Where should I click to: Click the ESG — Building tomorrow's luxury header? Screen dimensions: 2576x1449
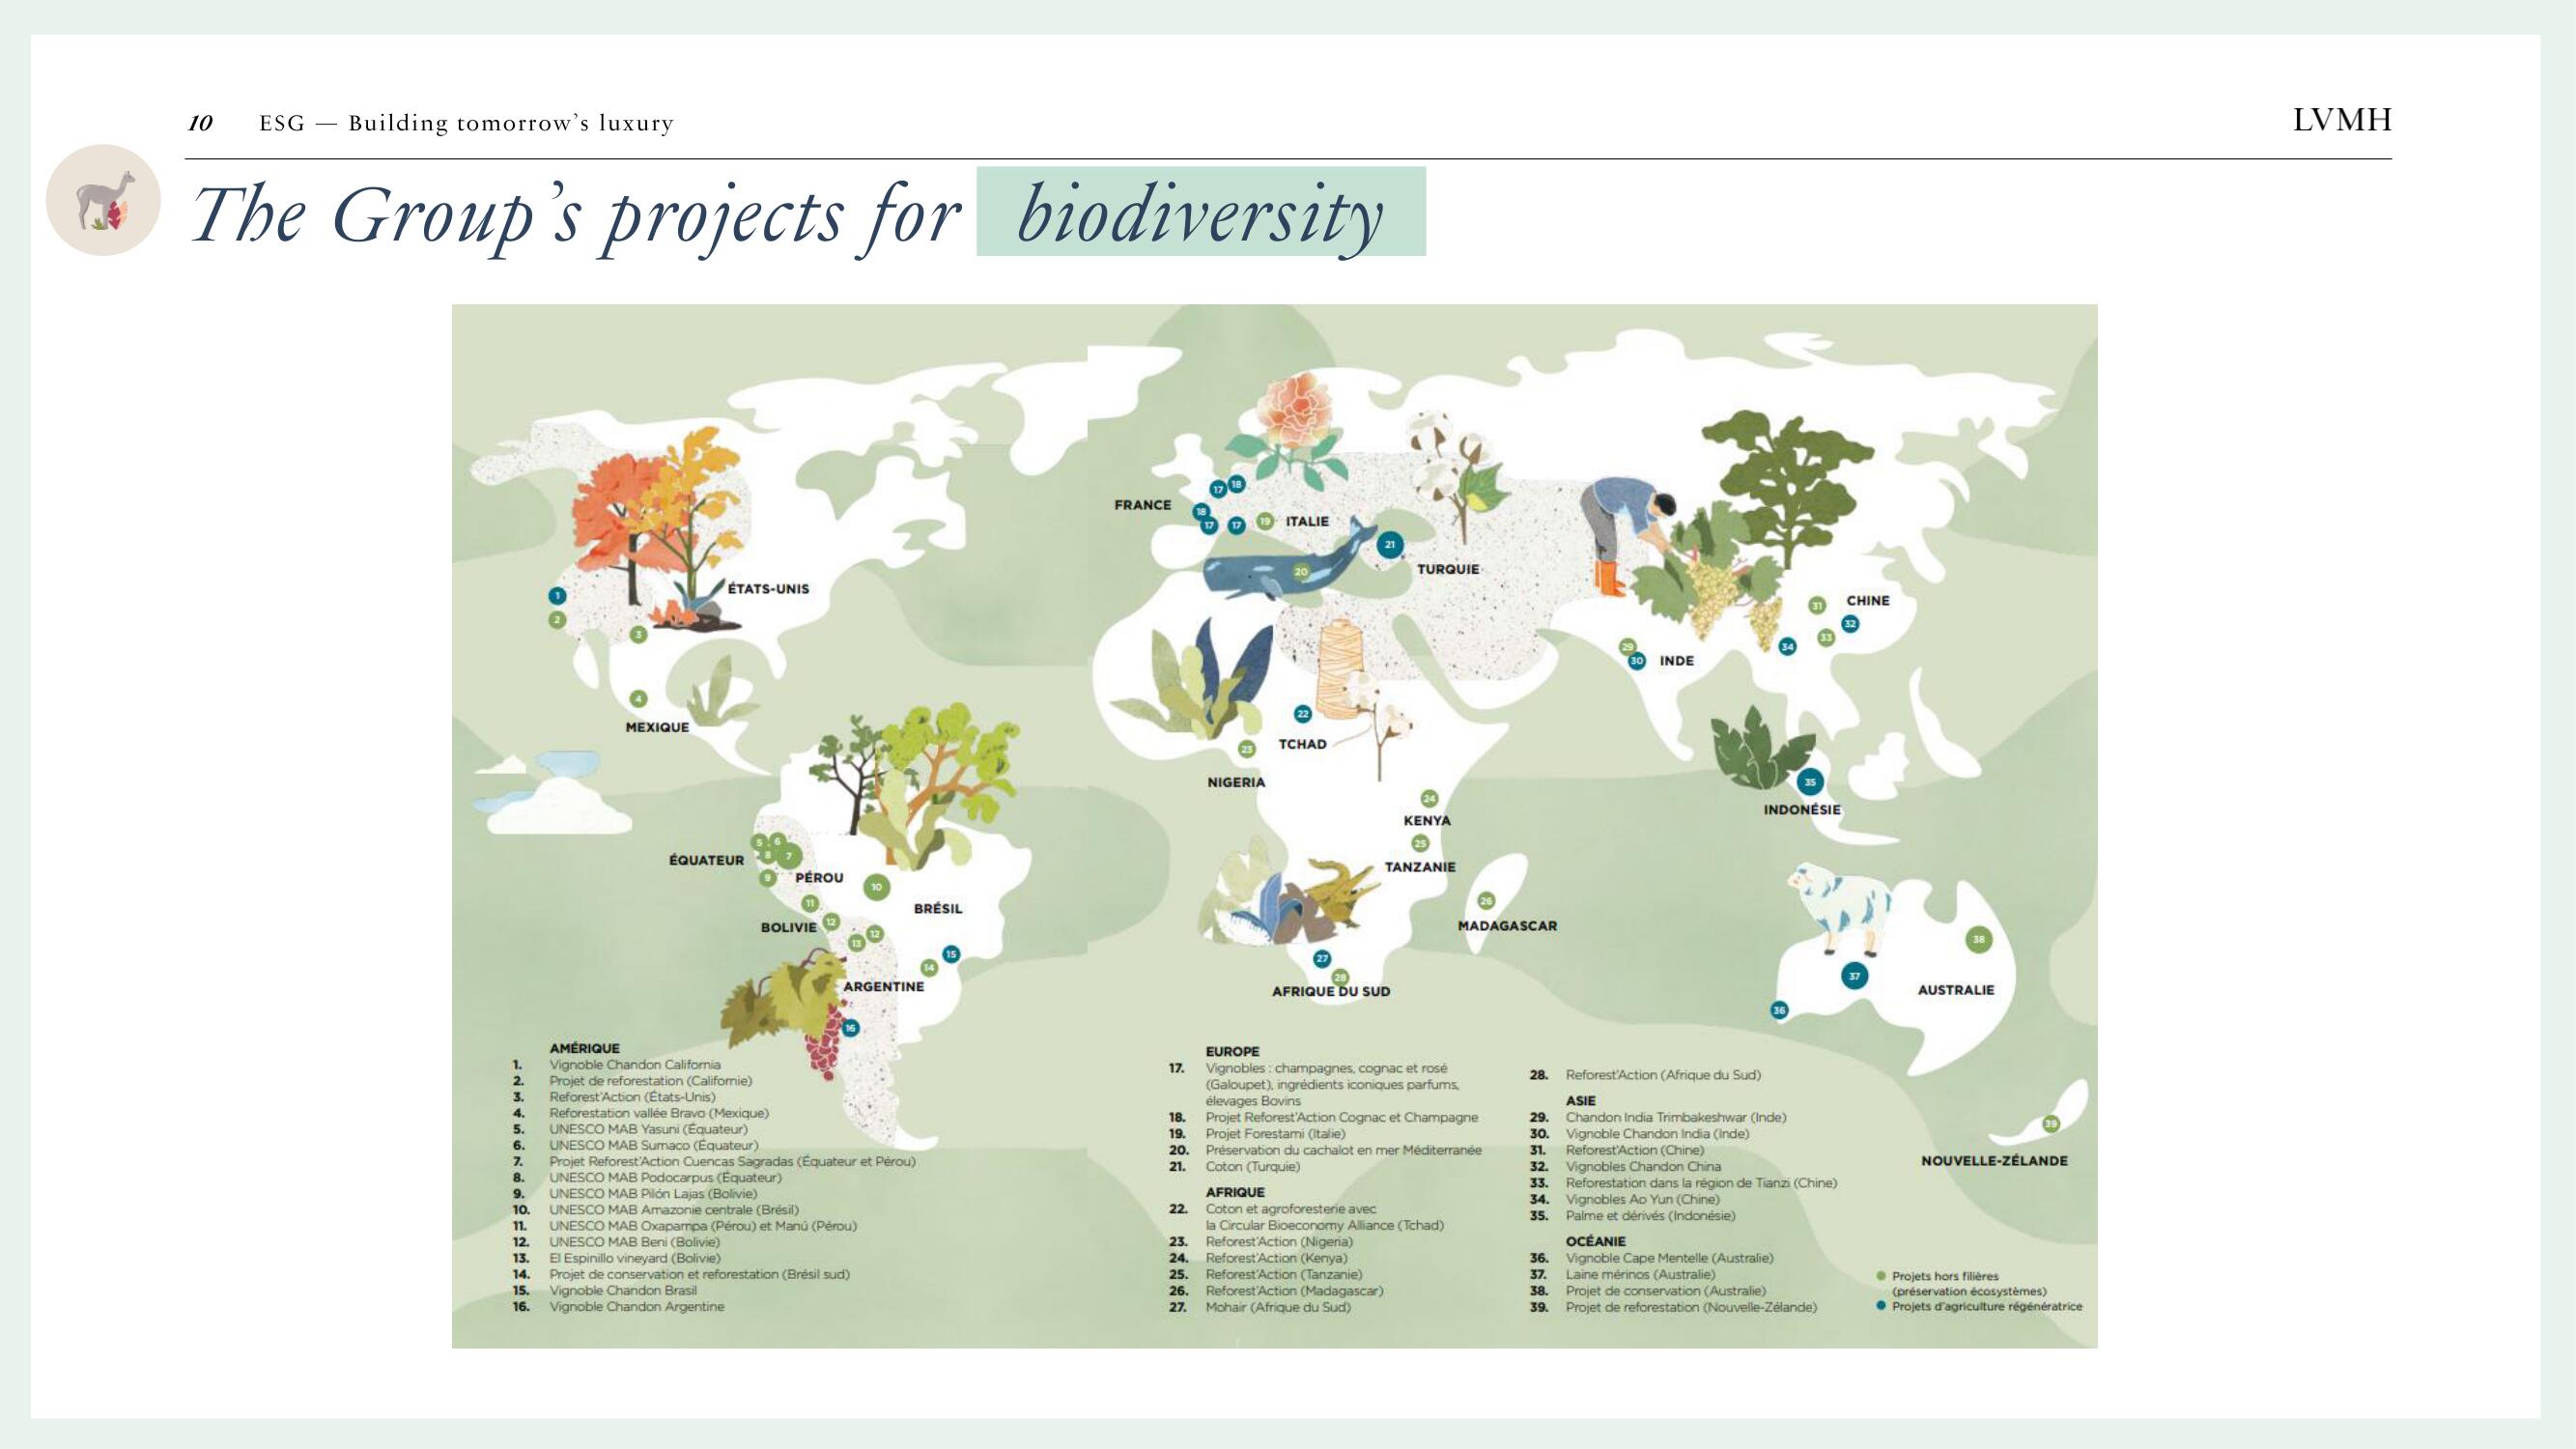click(x=466, y=123)
